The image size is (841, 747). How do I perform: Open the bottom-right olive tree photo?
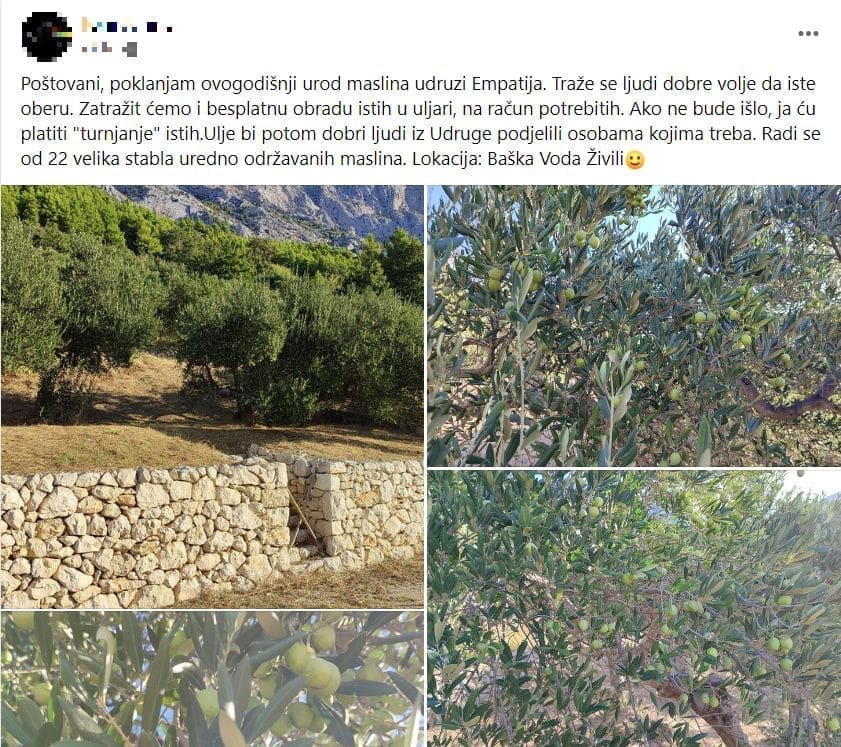pyautogui.click(x=634, y=609)
